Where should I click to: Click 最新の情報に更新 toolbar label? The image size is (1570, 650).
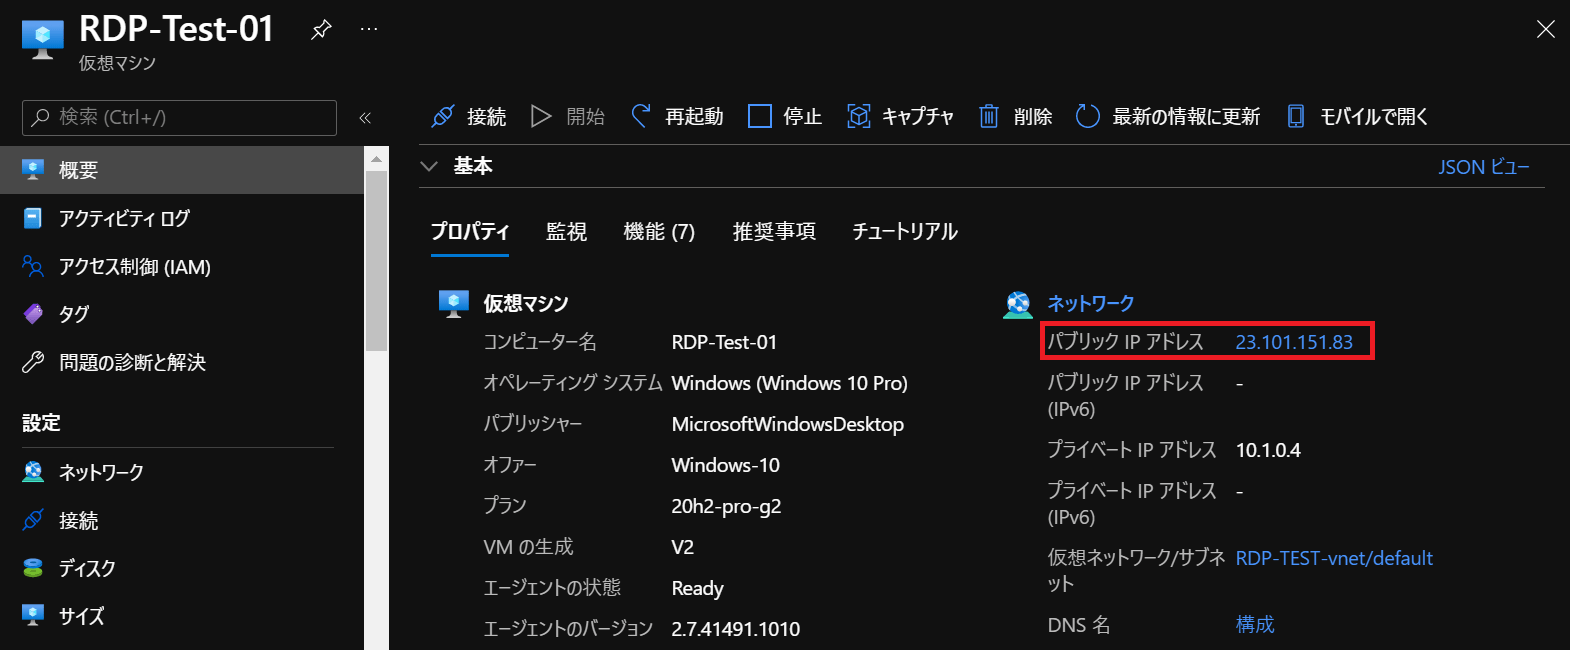(1186, 117)
